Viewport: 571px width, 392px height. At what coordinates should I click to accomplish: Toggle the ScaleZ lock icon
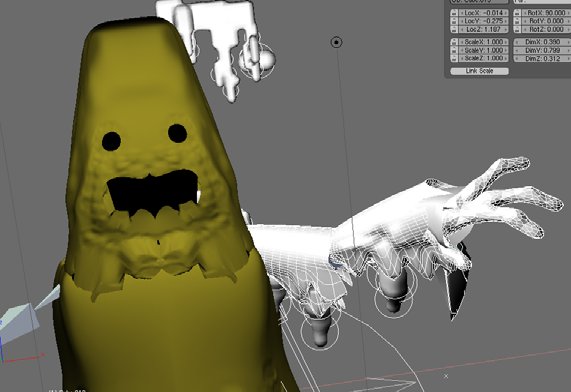454,58
